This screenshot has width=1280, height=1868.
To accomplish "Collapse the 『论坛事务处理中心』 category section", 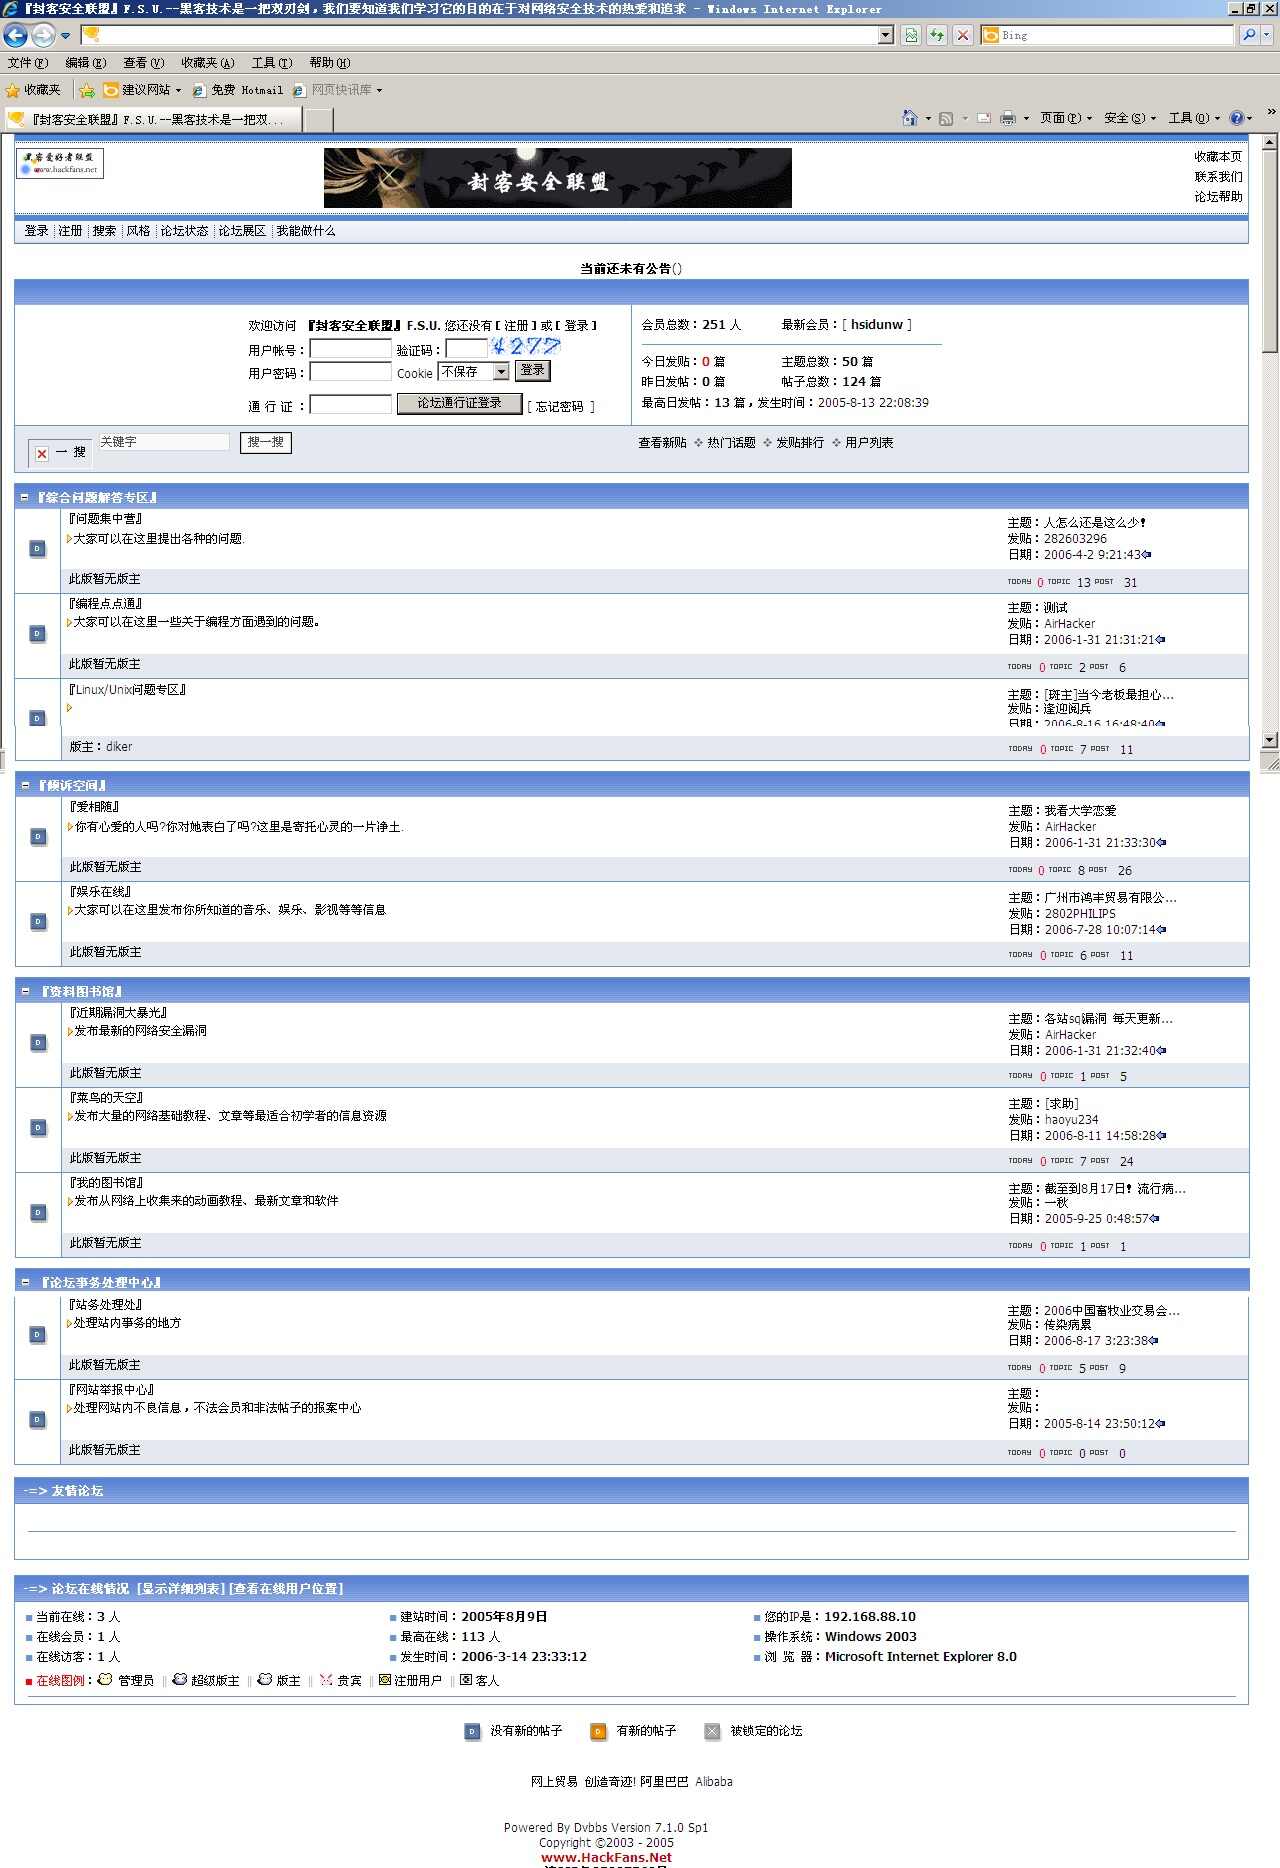I will pos(25,1282).
